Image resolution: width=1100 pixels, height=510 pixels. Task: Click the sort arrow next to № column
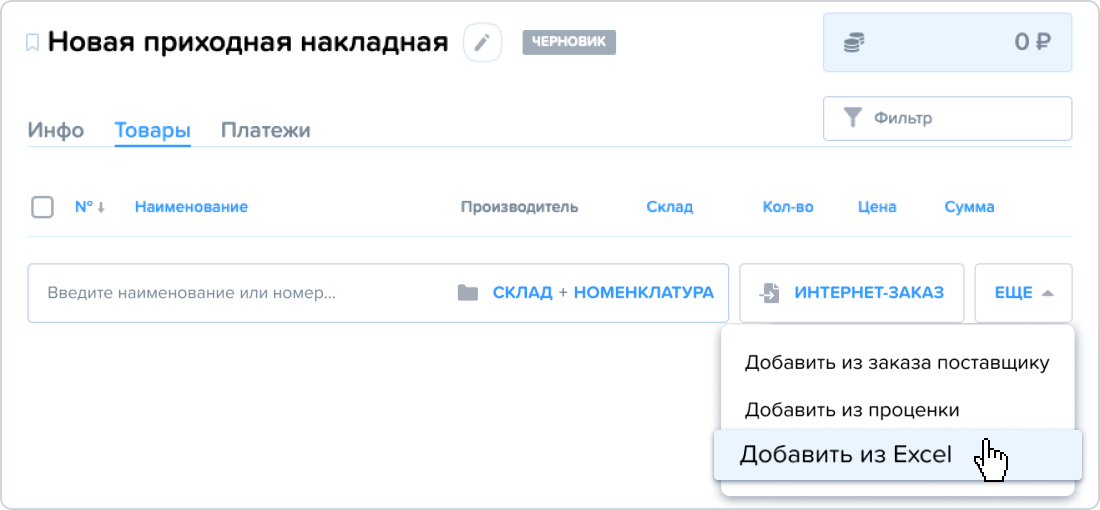(101, 208)
